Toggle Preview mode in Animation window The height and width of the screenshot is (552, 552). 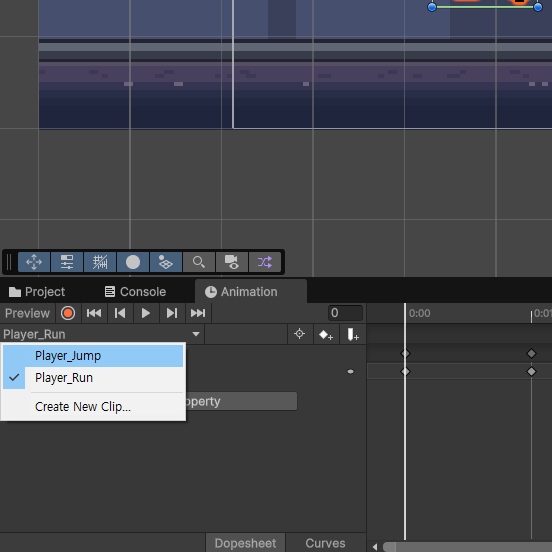(x=27, y=313)
